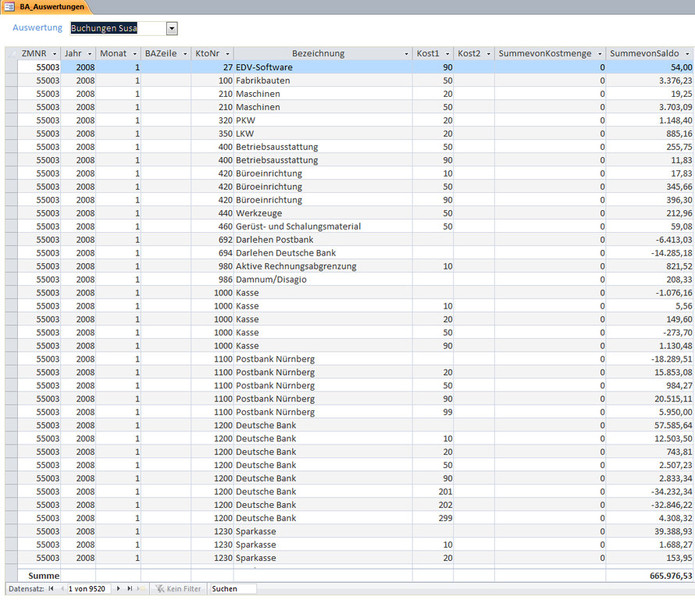Open the KtoNr column filter dropdown
Screen dimensions: 695x600
point(227,54)
